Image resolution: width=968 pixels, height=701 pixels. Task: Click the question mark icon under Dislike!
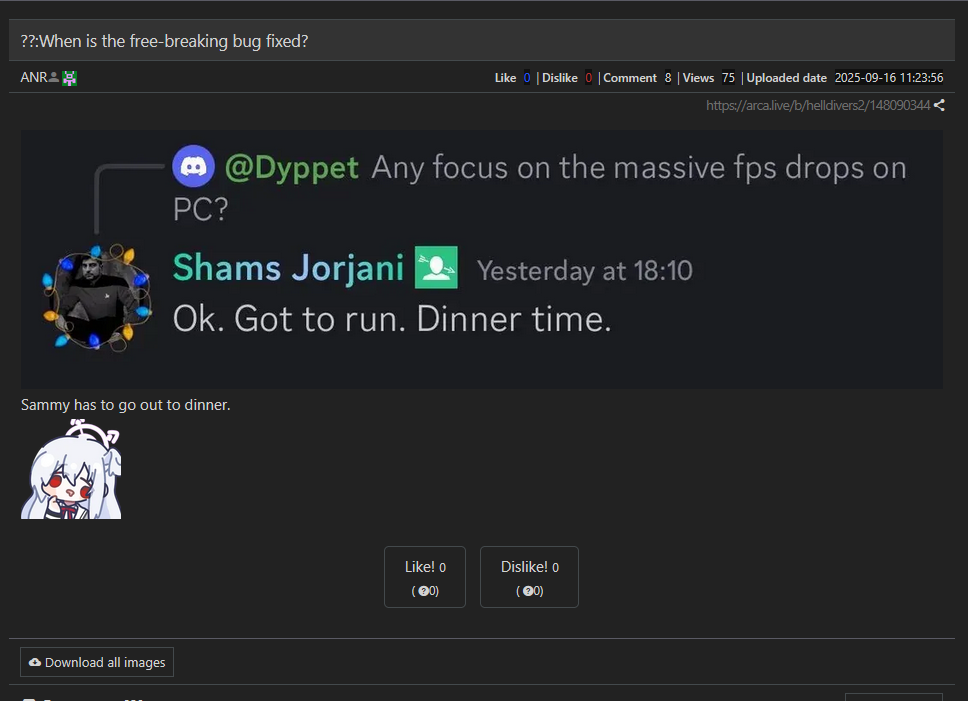528,591
